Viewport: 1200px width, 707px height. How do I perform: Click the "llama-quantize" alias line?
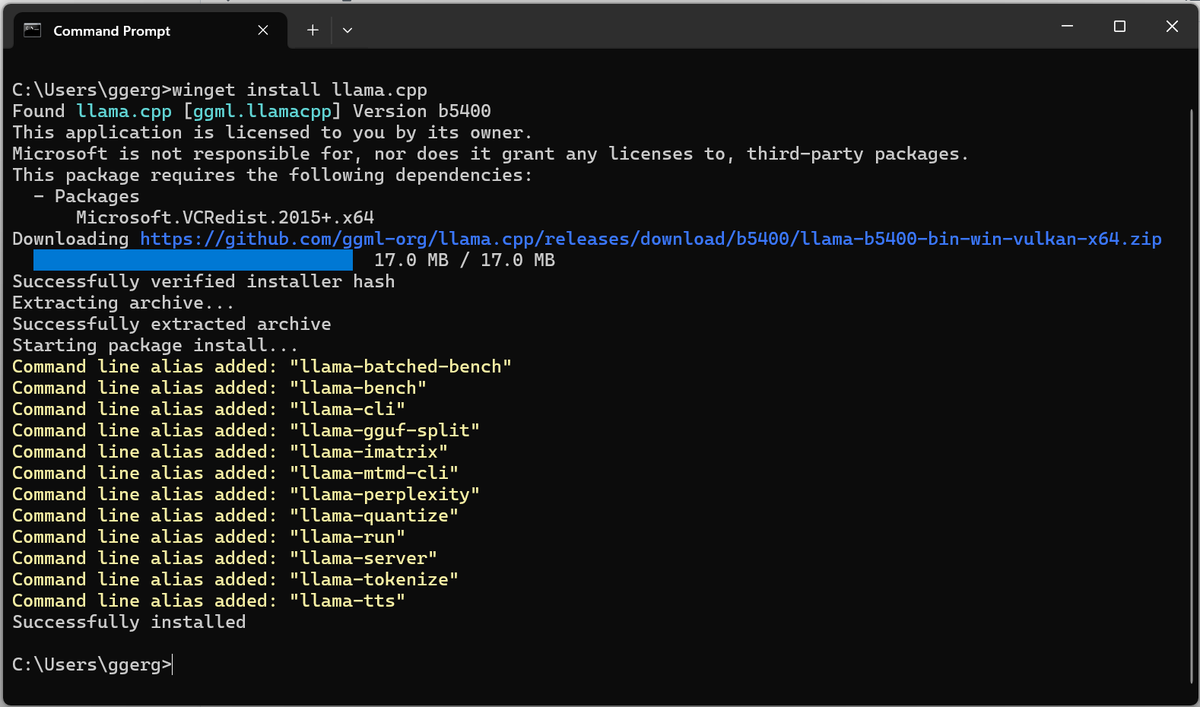pos(235,515)
